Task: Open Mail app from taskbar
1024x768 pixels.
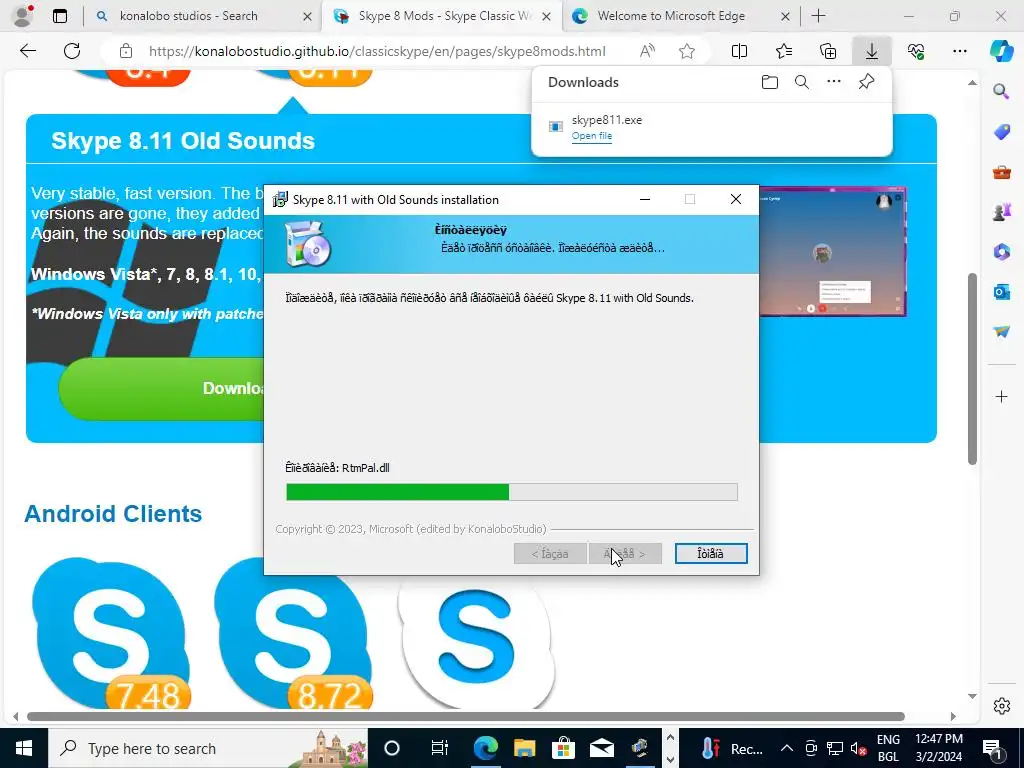Action: click(x=601, y=748)
